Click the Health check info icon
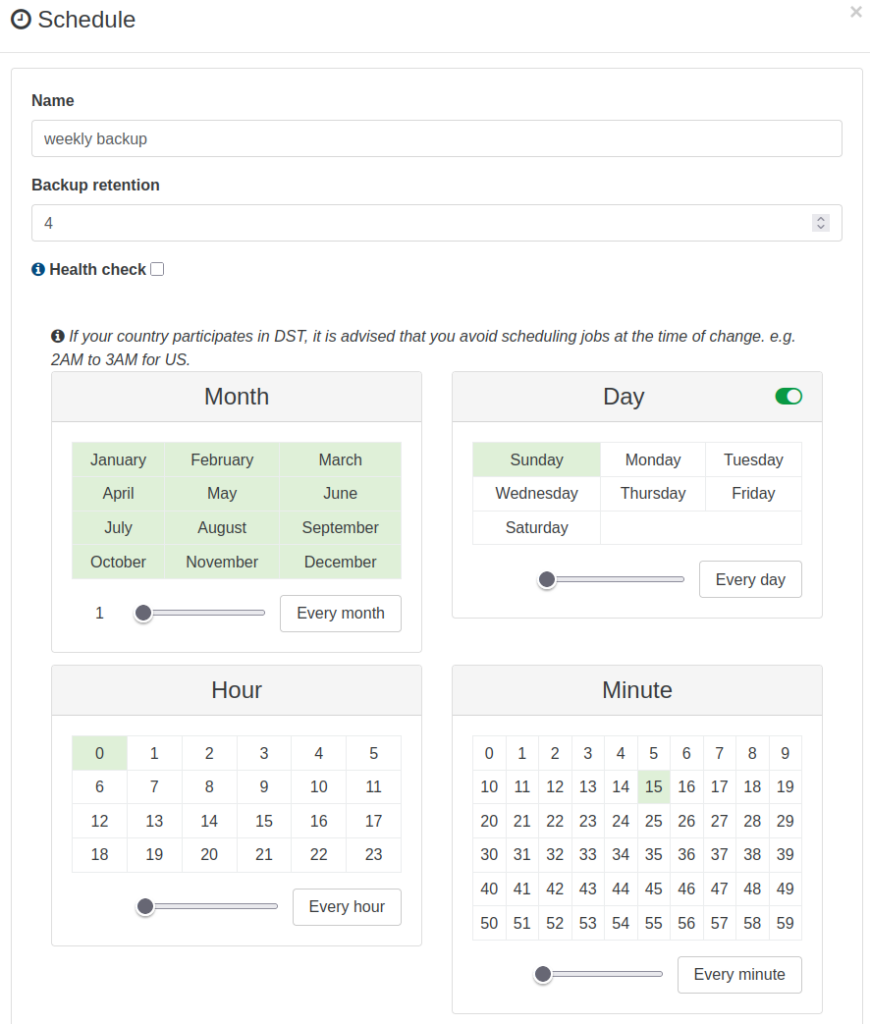The height and width of the screenshot is (1024, 870). pyautogui.click(x=38, y=269)
